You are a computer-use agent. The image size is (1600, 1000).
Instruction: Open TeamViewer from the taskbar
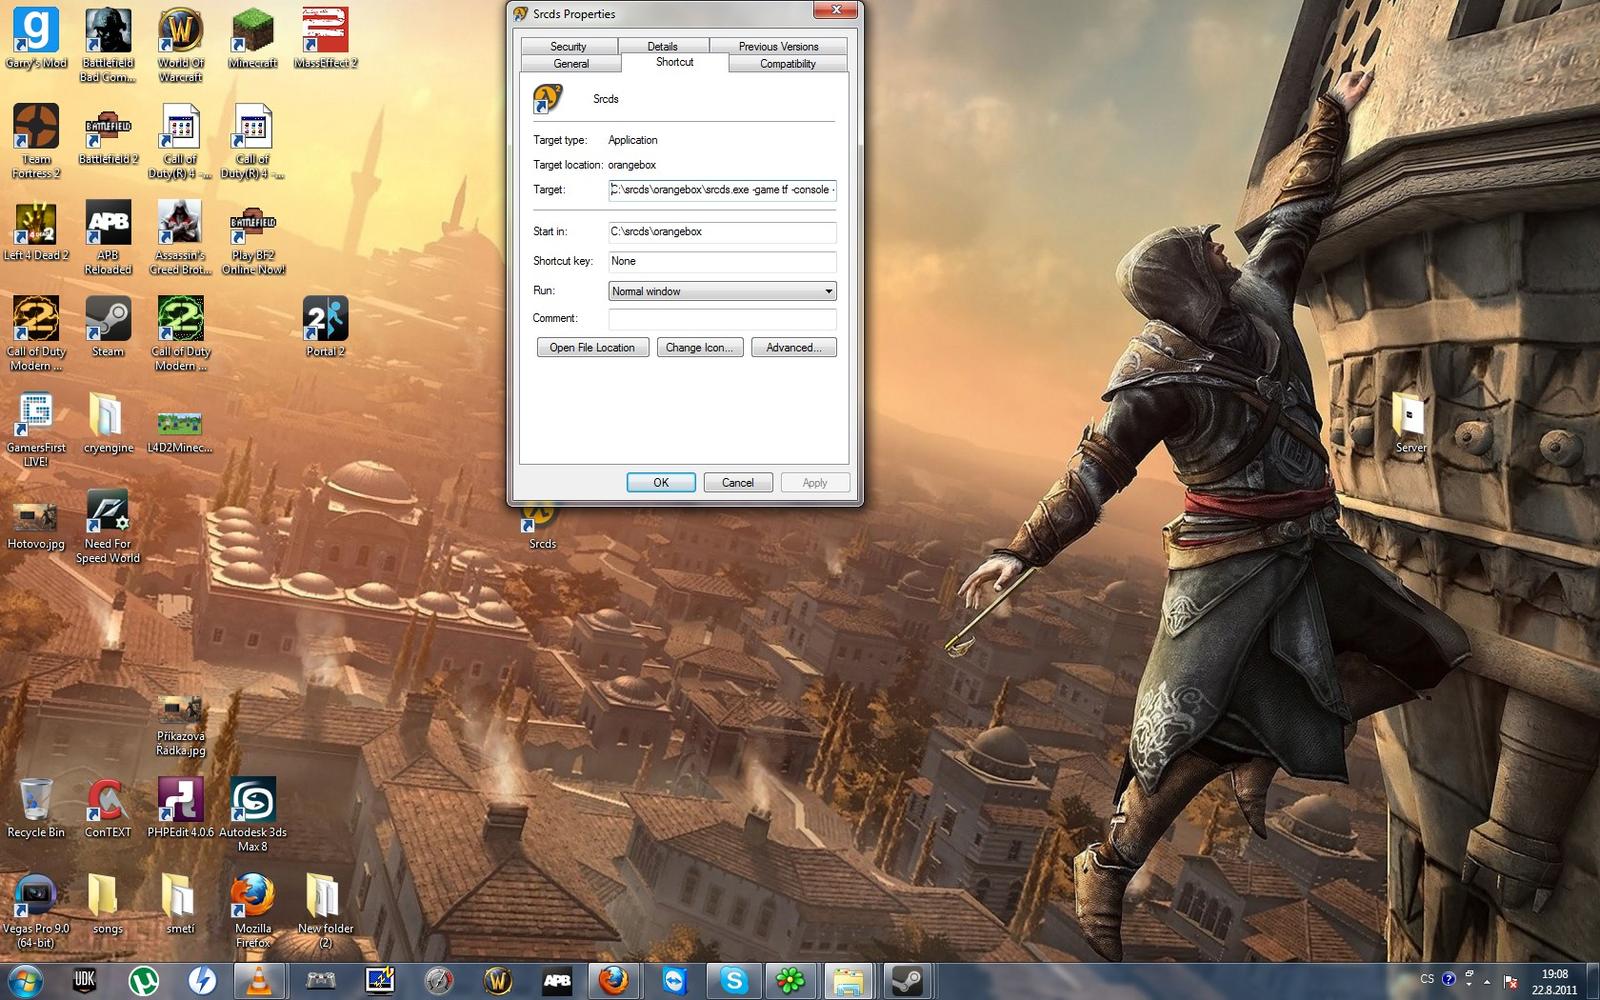(675, 981)
